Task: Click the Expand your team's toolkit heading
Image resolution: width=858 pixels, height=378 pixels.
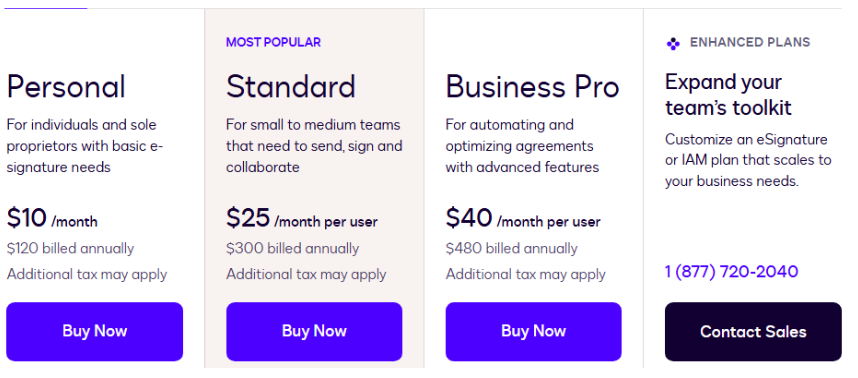Action: click(x=728, y=95)
